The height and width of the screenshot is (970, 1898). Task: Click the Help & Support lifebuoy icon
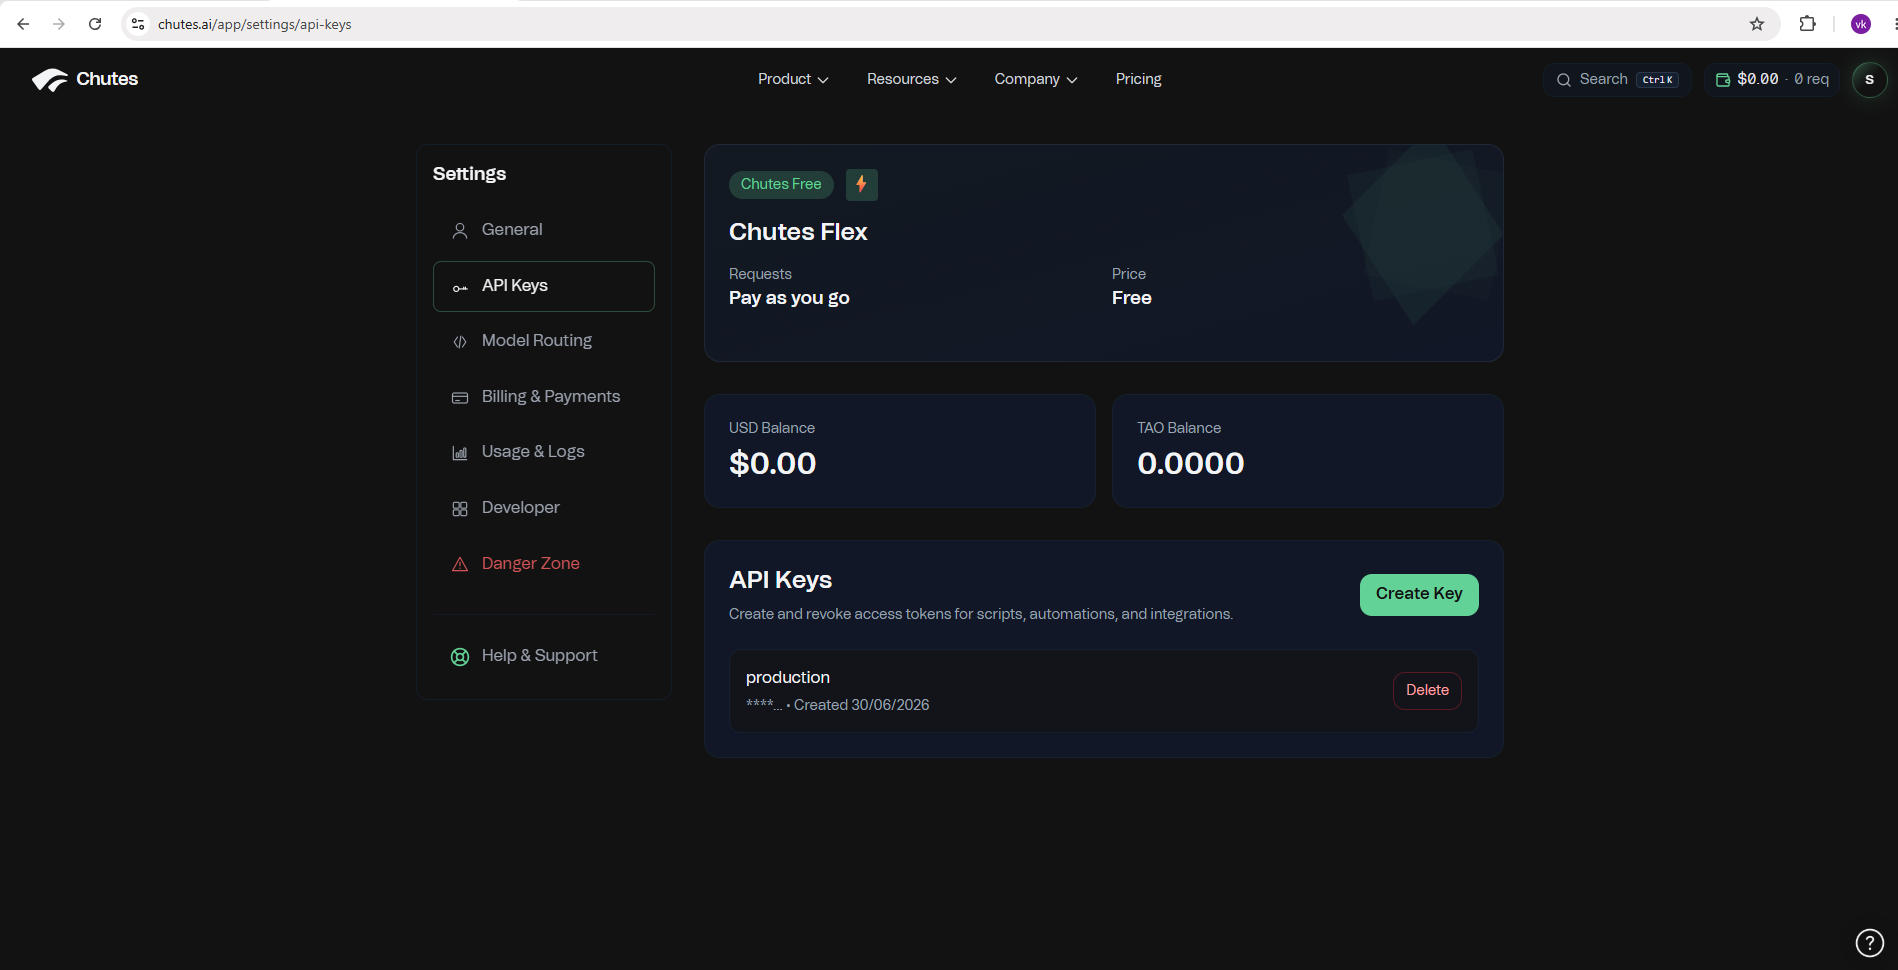pos(460,657)
